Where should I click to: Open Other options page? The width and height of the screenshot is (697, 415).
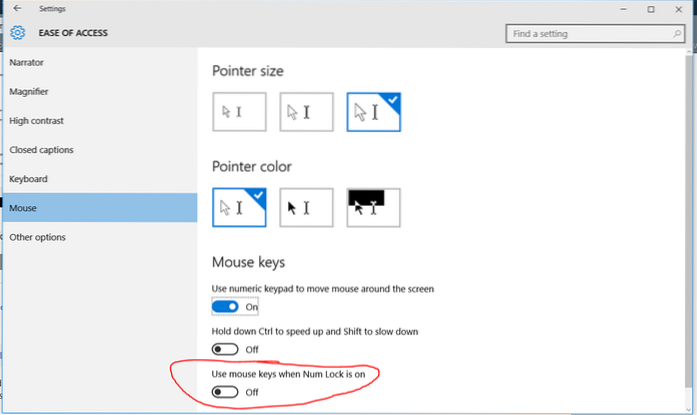37,237
